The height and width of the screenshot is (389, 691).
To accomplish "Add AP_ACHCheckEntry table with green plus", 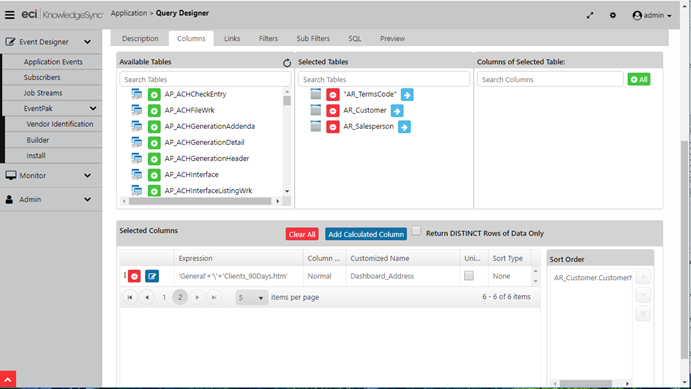I will click(154, 95).
